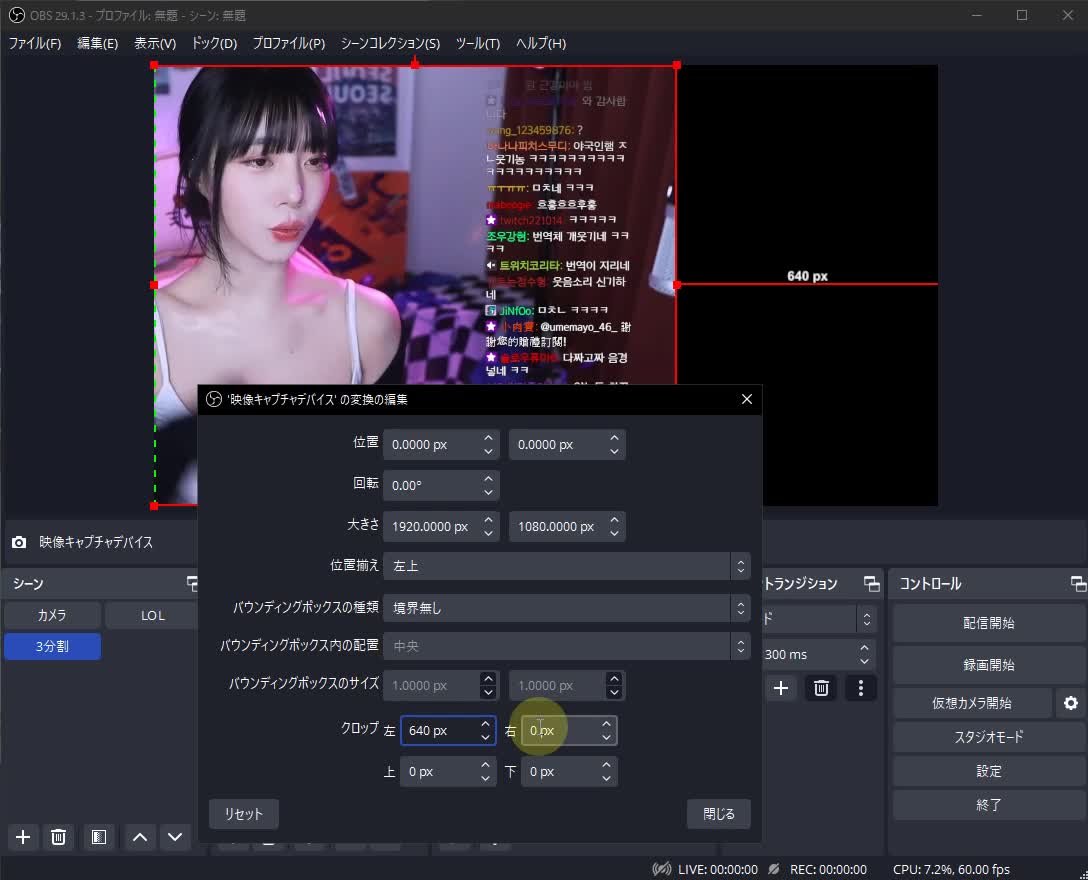The height and width of the screenshot is (880, 1088).
Task: Reset transform with the リセット button
Action: 243,814
